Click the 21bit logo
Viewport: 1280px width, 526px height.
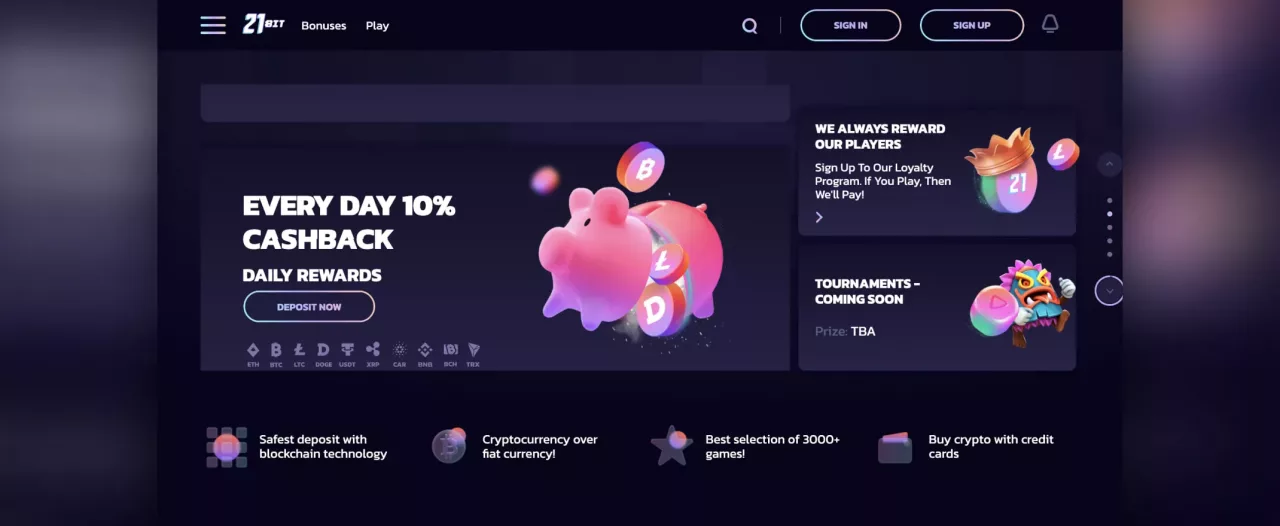pos(263,24)
